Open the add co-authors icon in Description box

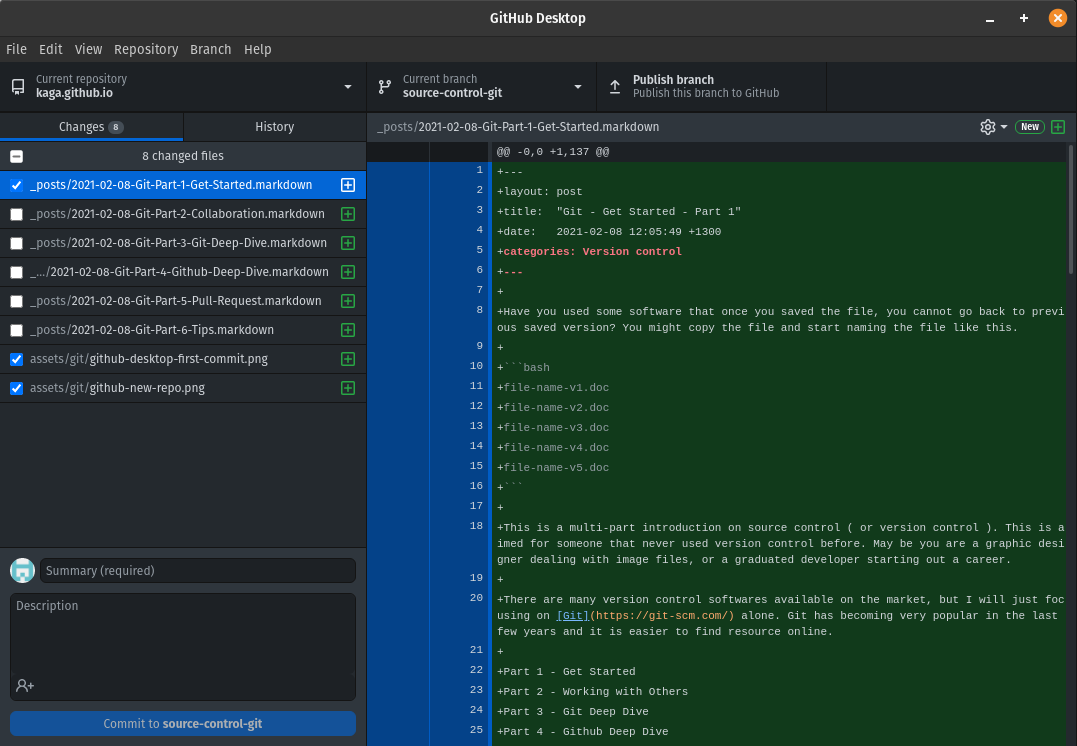tap(24, 684)
